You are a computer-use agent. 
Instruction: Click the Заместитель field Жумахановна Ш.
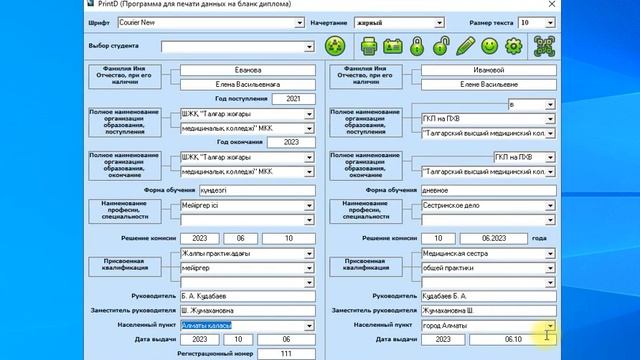point(489,311)
